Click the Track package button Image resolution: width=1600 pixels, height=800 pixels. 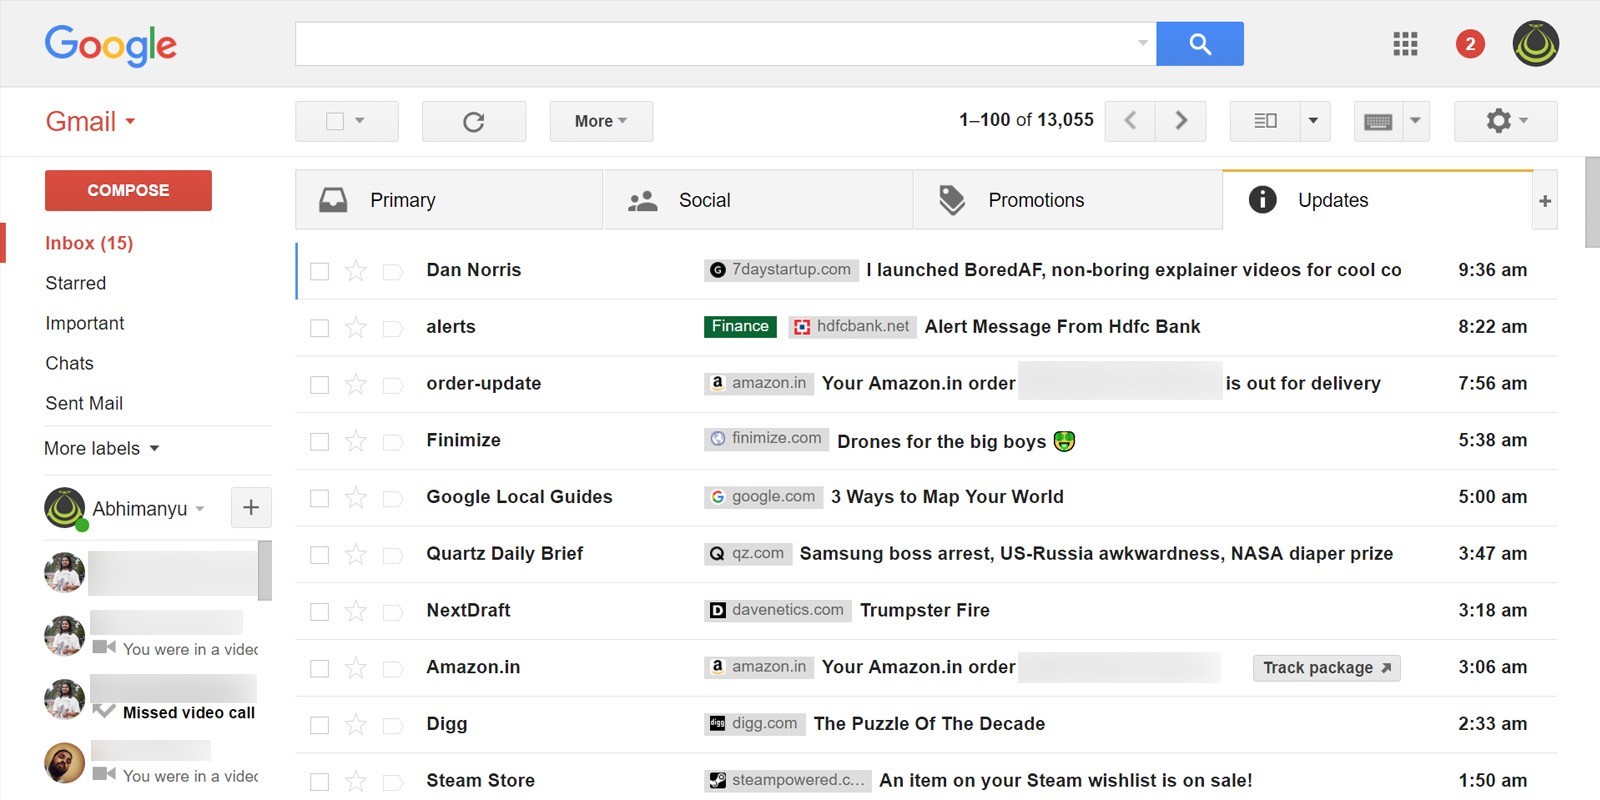click(1326, 668)
